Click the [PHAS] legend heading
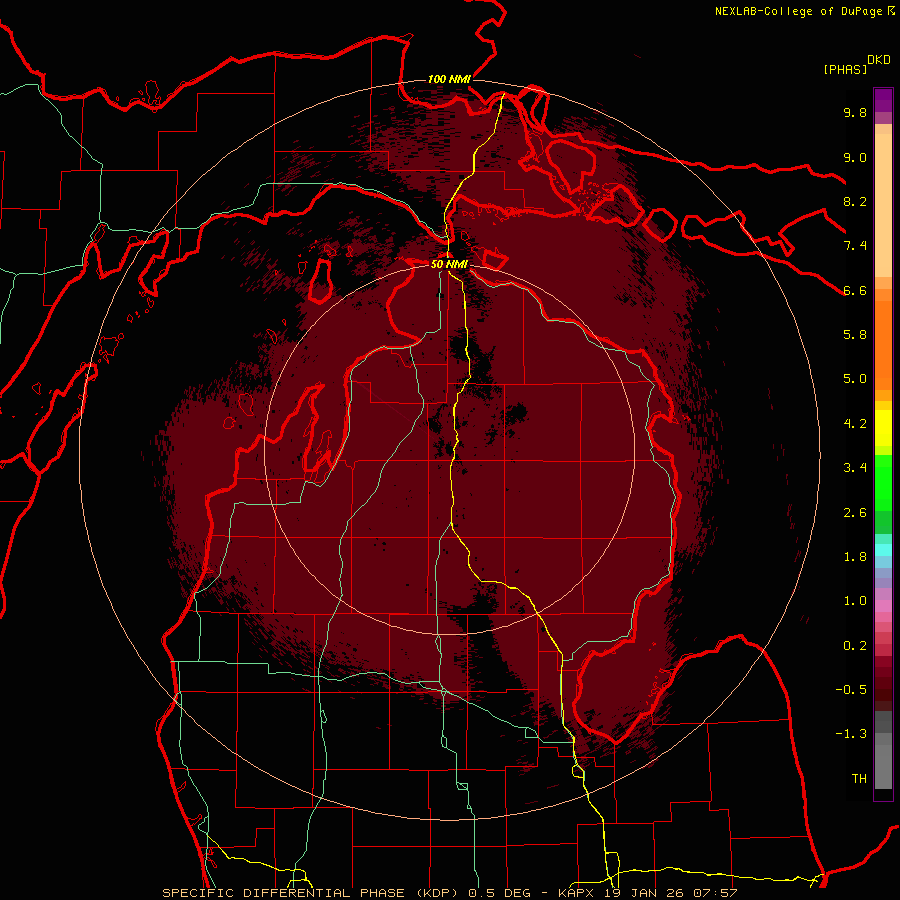Viewport: 900px width, 900px height. (x=845, y=70)
